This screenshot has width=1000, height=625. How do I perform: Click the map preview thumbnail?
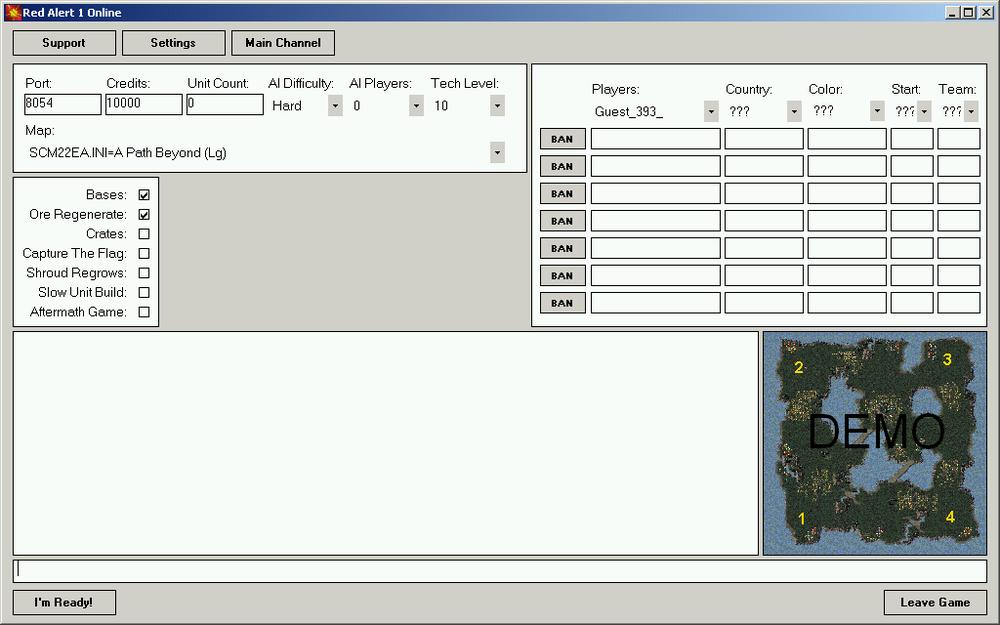875,443
